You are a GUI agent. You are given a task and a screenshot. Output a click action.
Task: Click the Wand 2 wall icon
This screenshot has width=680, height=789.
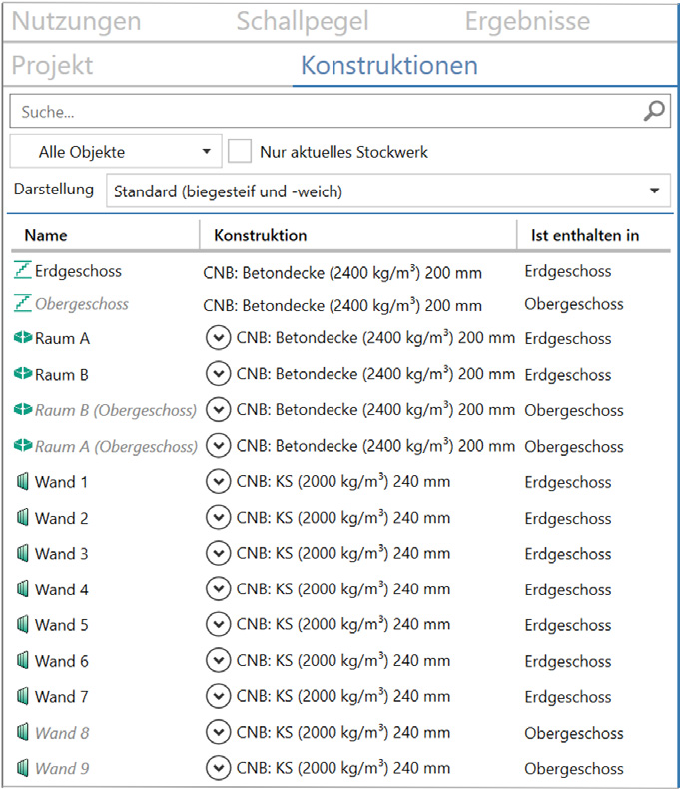coord(23,517)
